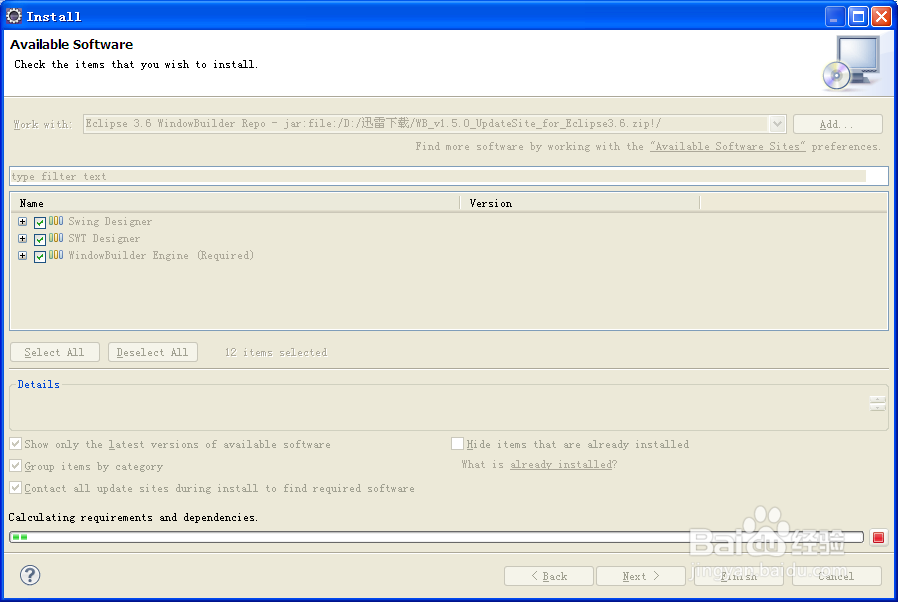Click the Finish button
This screenshot has width=898, height=602.
tap(739, 576)
